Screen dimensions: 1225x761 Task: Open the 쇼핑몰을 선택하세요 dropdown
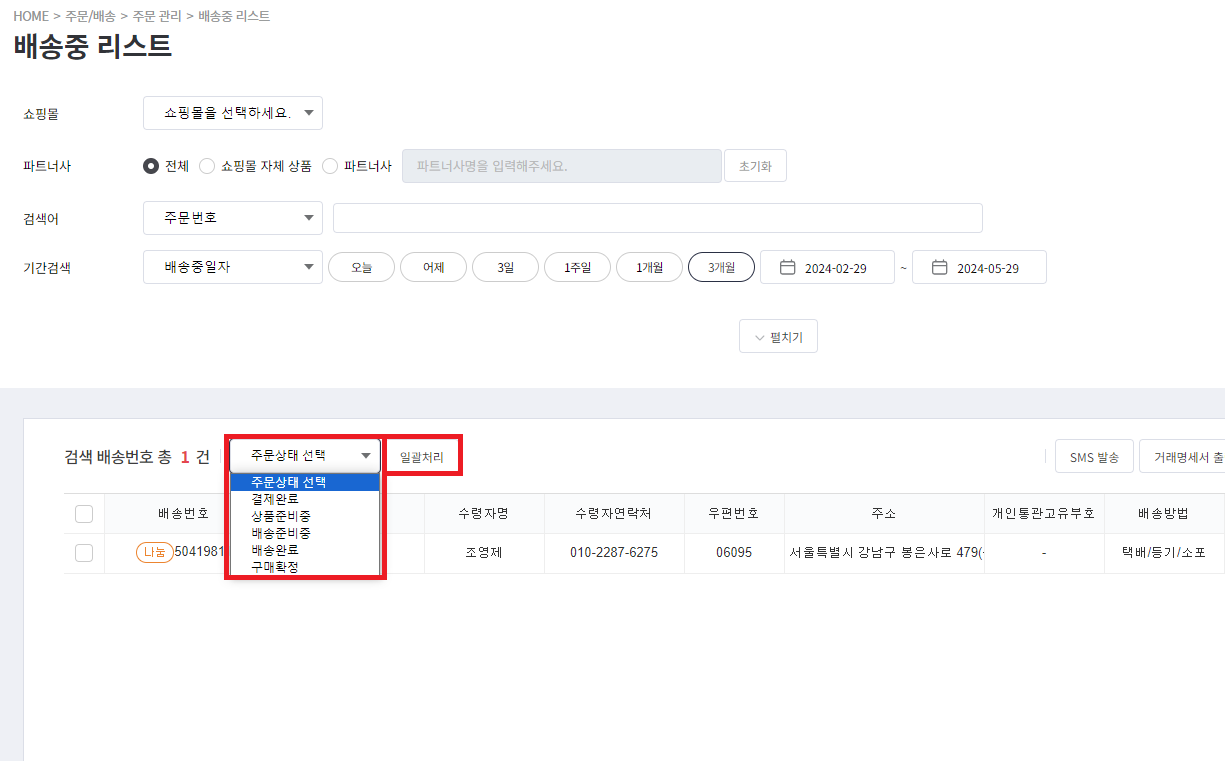point(233,114)
